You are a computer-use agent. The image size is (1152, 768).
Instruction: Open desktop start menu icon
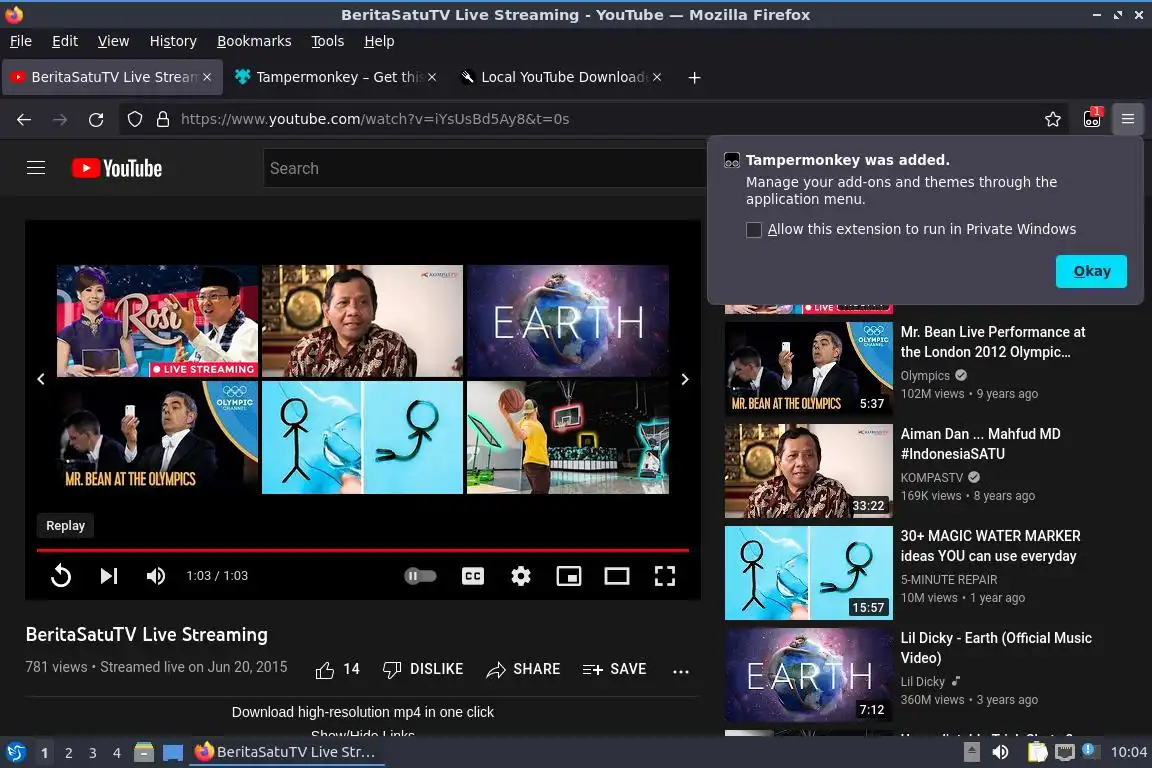(15, 753)
